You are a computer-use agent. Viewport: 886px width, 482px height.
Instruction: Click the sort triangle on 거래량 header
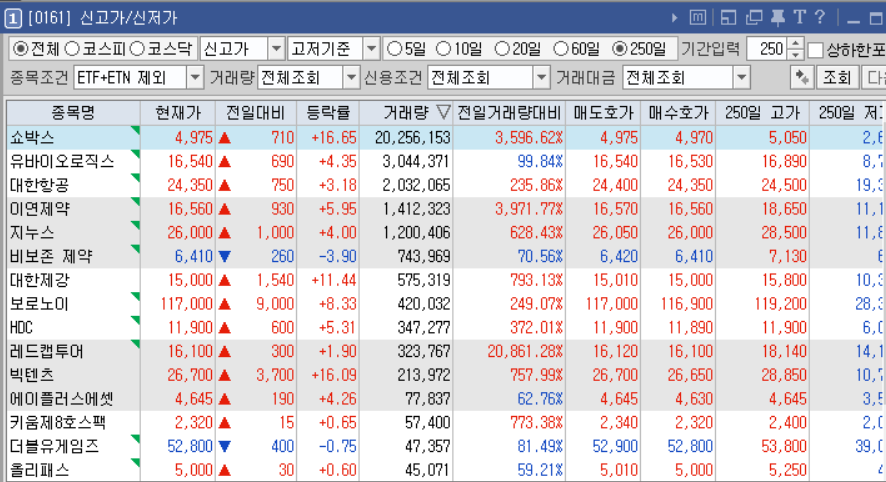444,112
